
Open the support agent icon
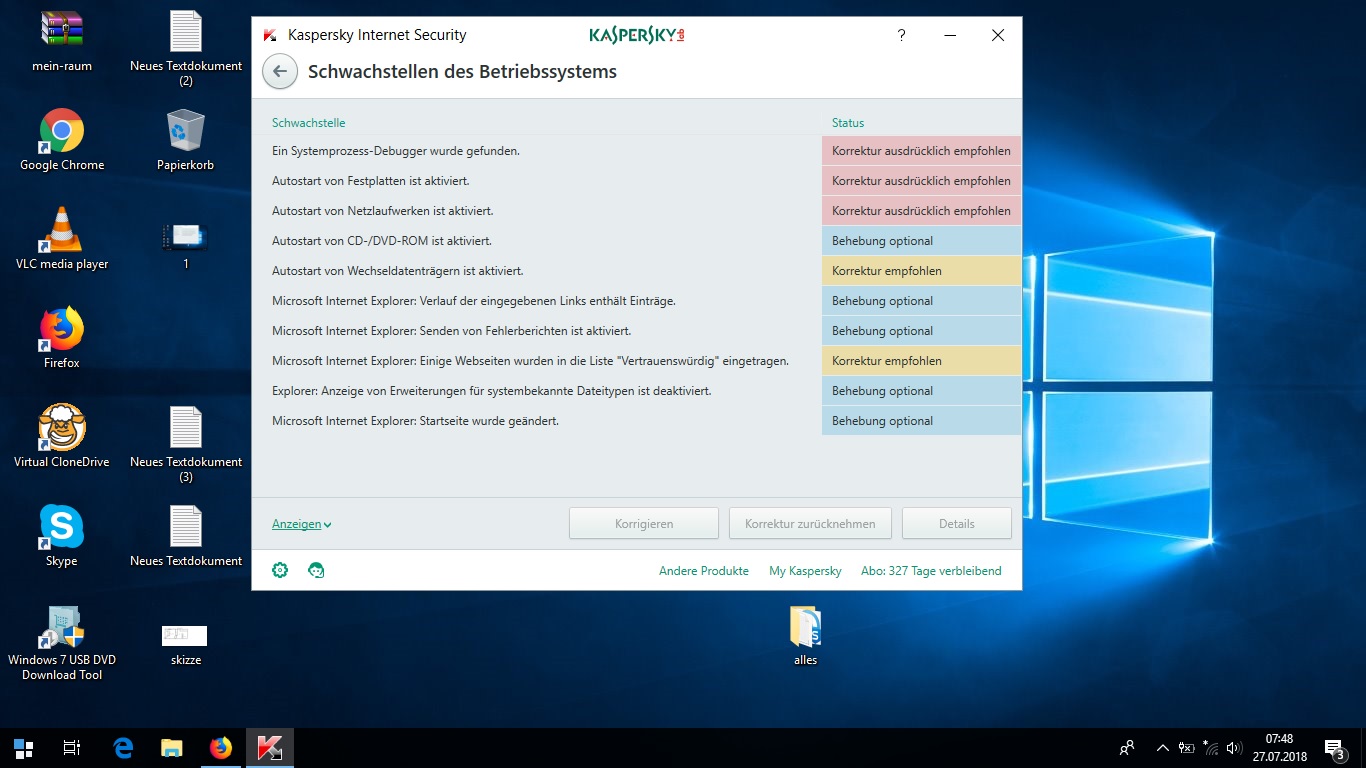click(316, 570)
